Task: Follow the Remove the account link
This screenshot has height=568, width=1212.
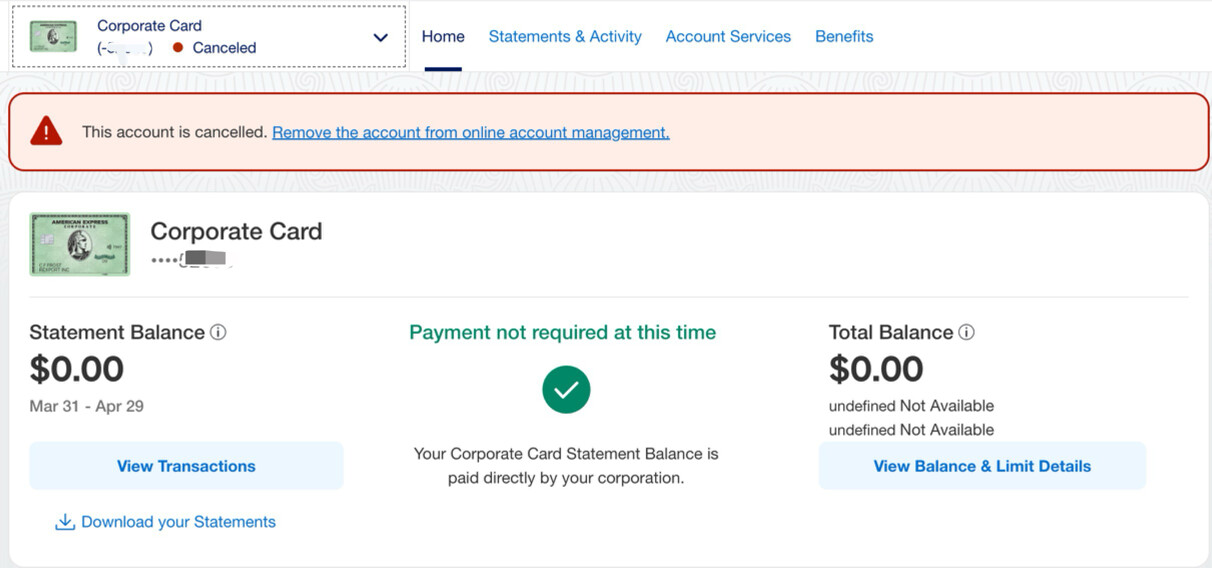Action: coord(471,132)
